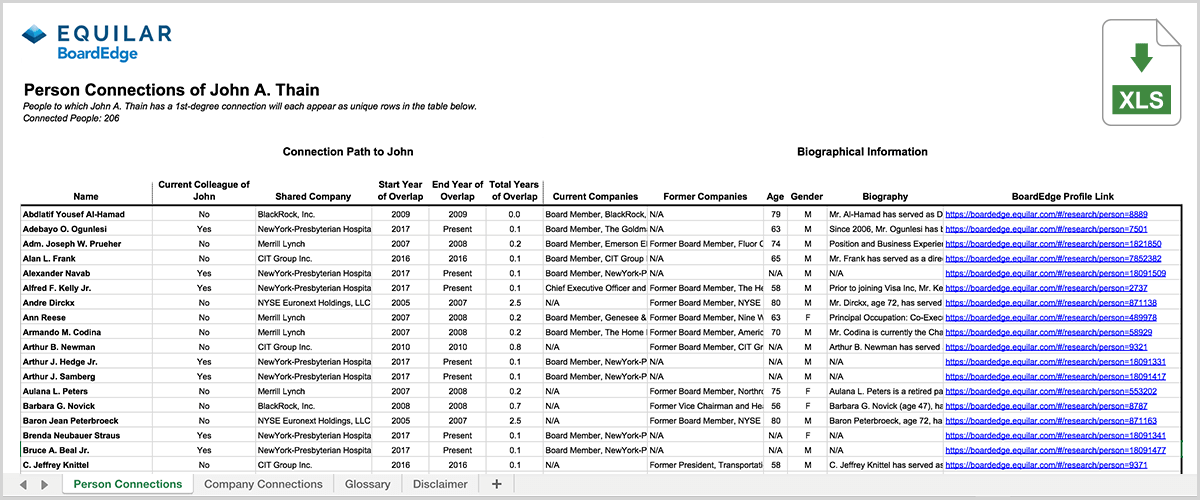
Task: Open profile link ending person=8889
Action: coord(1047,214)
